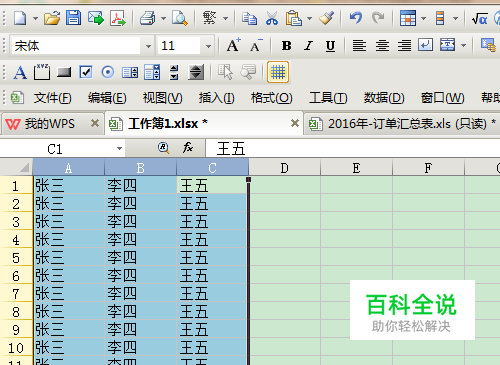Viewport: 500px width, 365px height.
Task: Export to PDF icon
Action: click(118, 18)
